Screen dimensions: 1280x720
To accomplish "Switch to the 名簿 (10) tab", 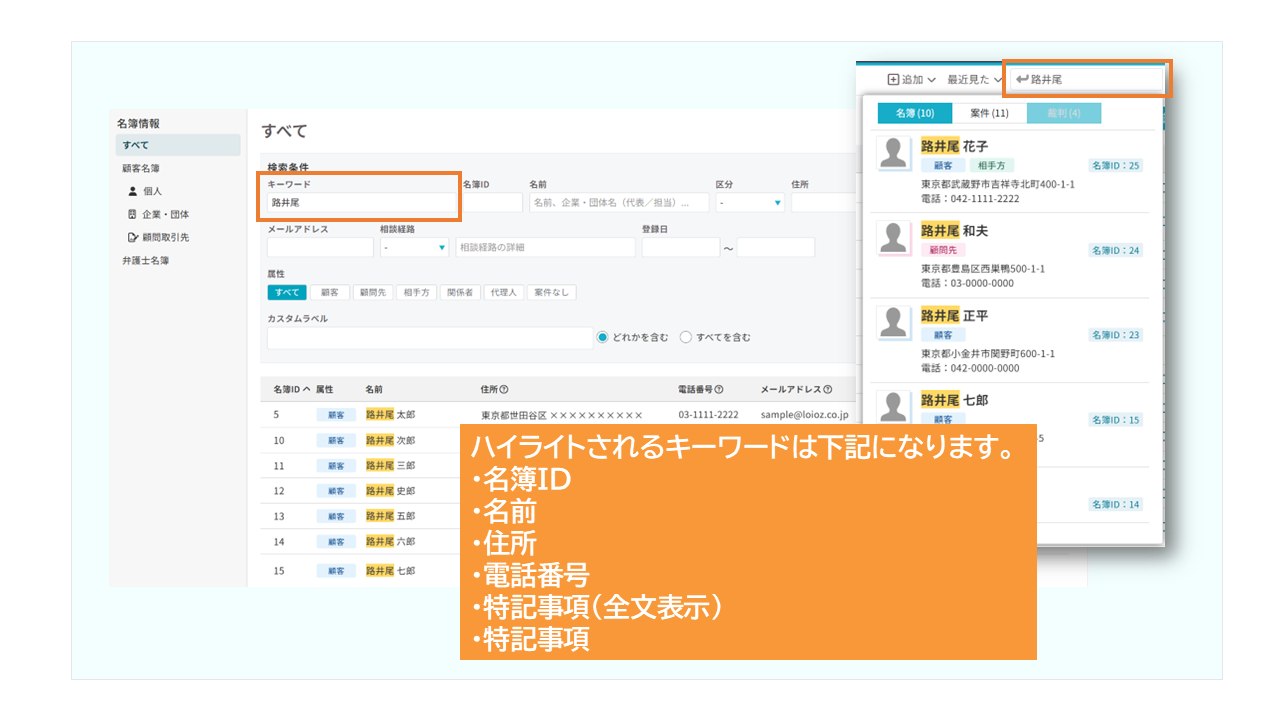I will tap(914, 113).
